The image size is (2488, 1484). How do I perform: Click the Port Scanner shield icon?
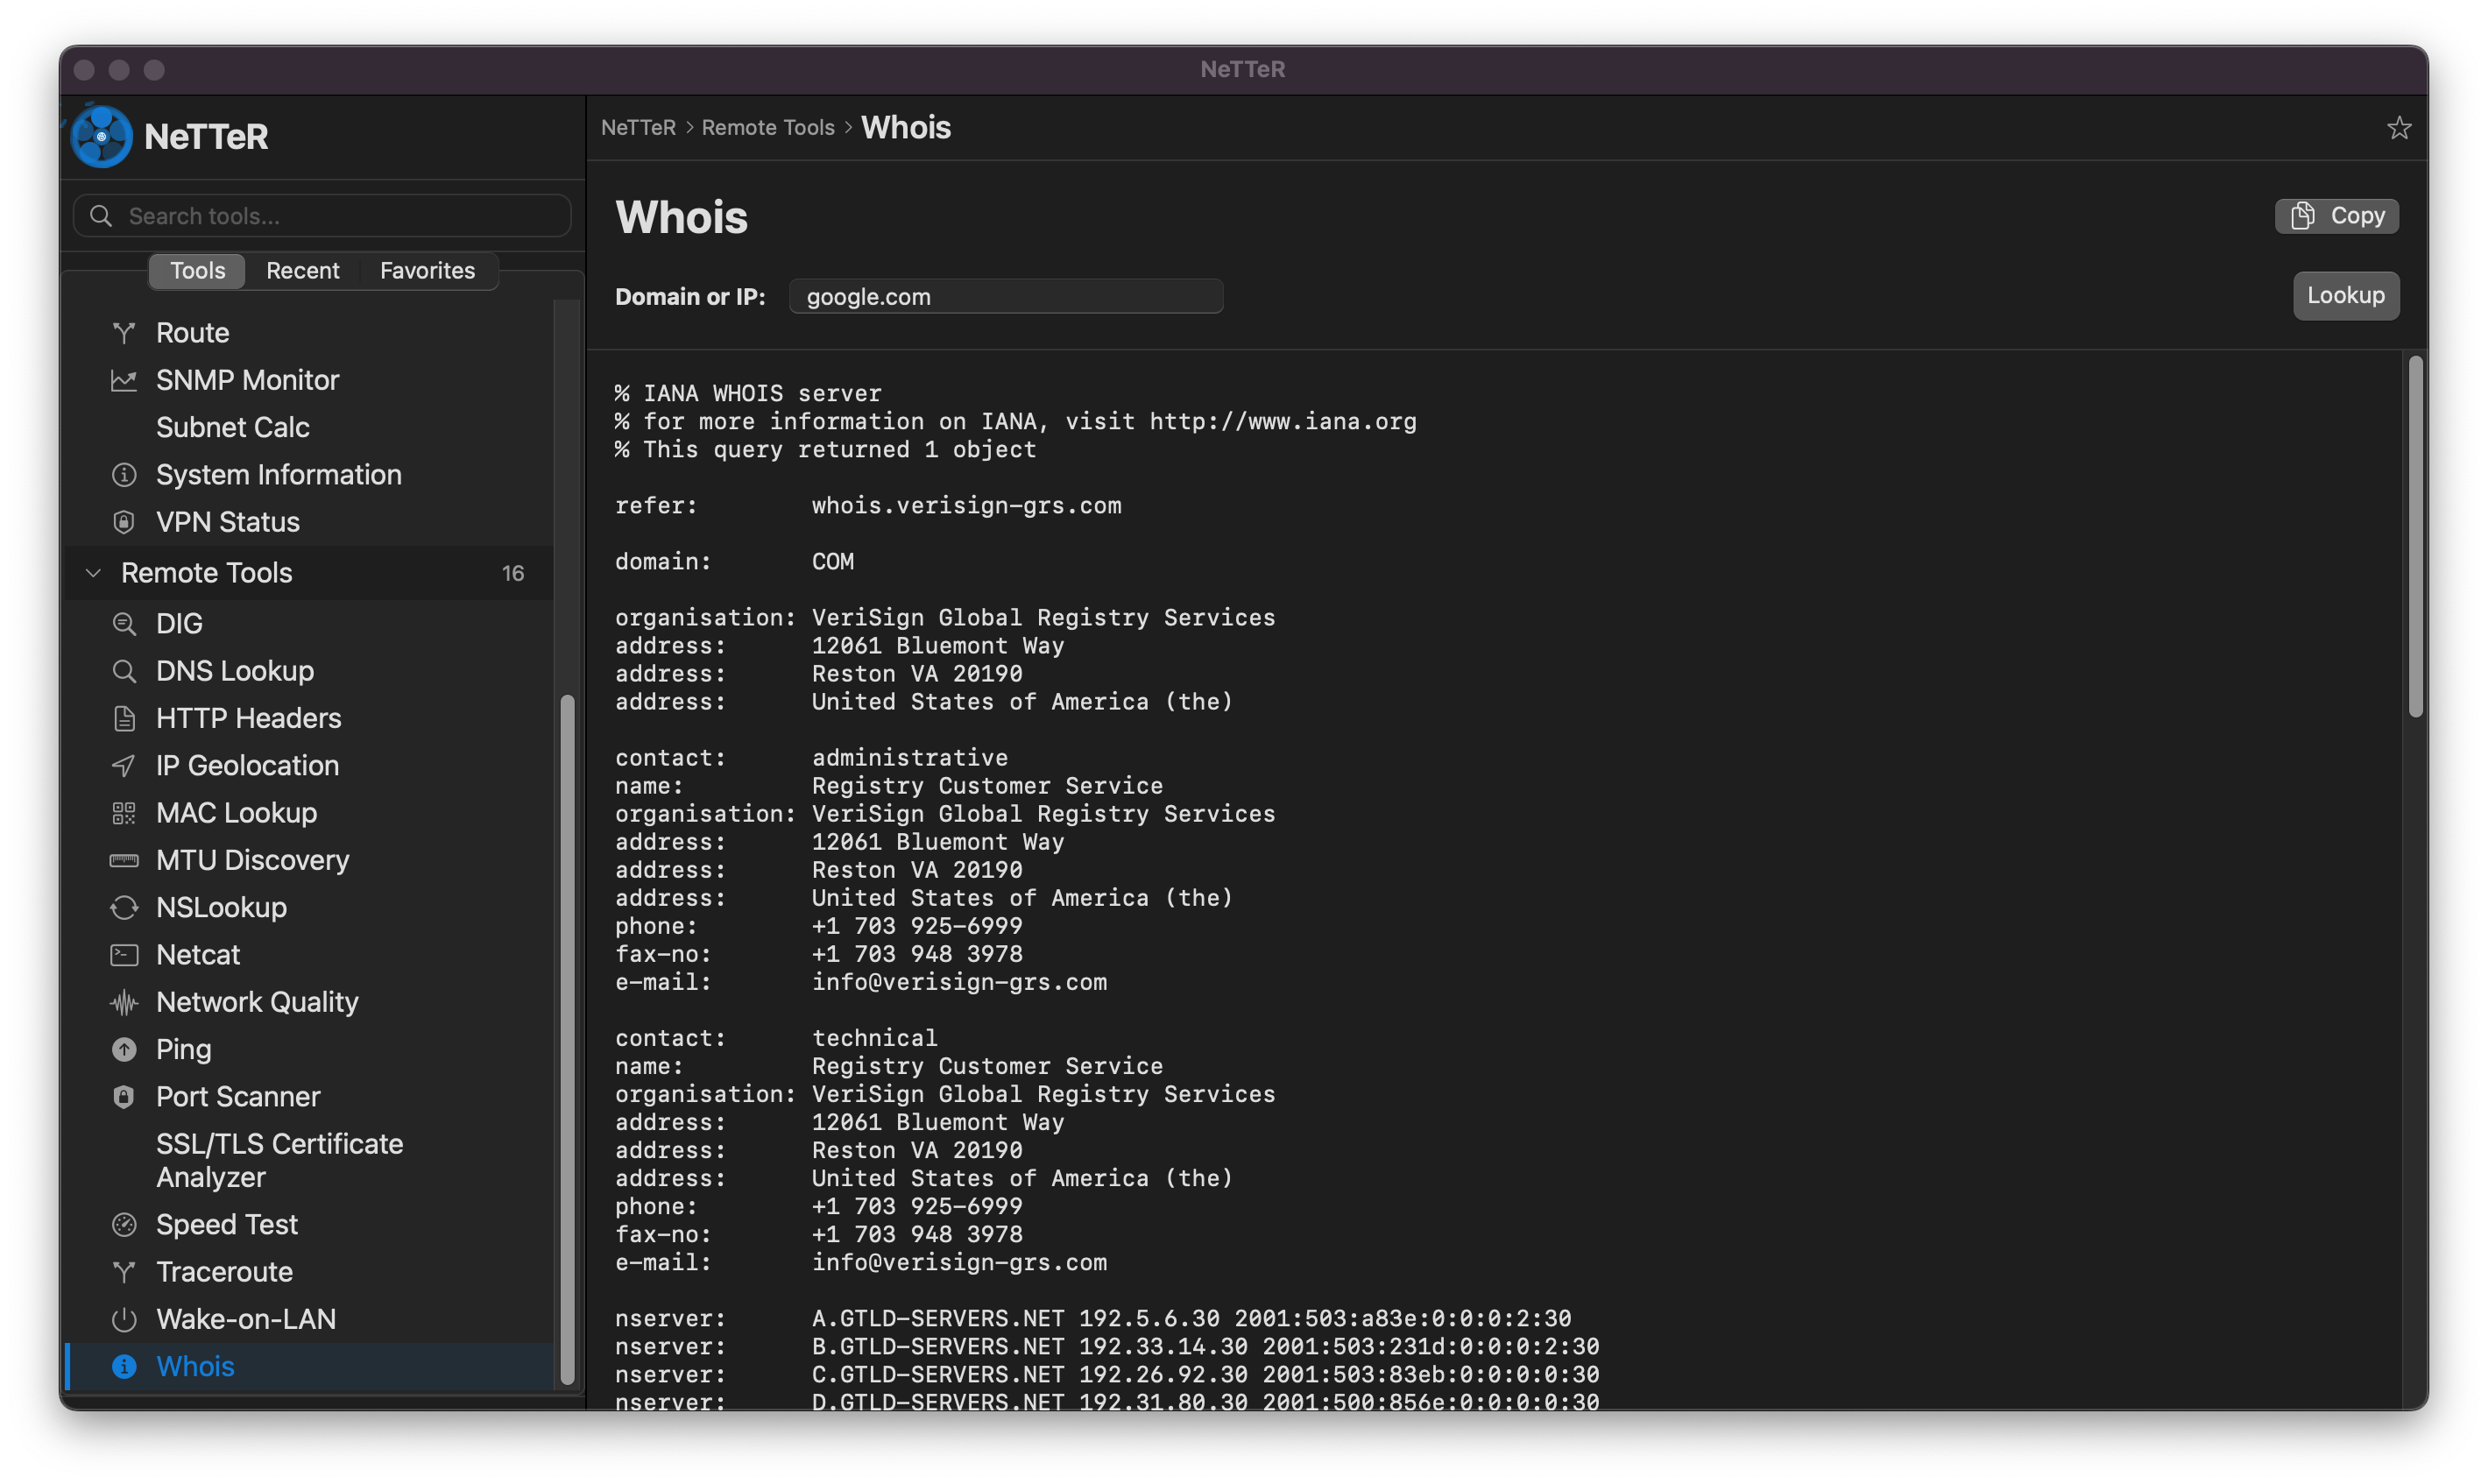124,1097
